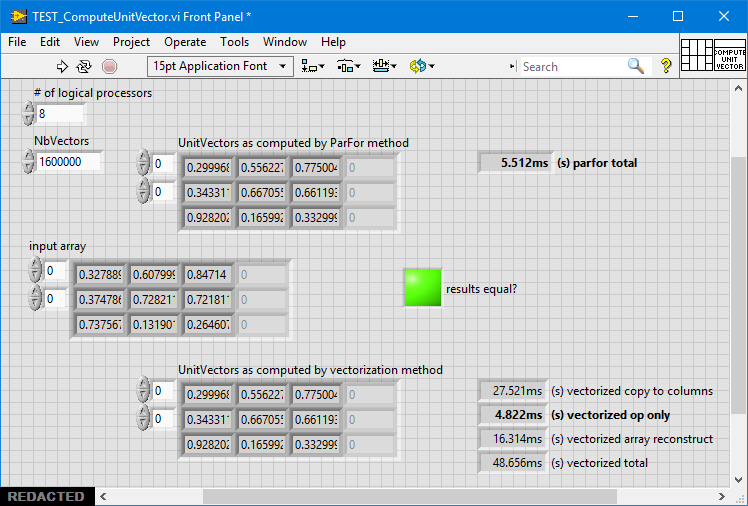748x506 pixels.
Task: Click input array cell 0.32788
Action: pyautogui.click(x=100, y=275)
